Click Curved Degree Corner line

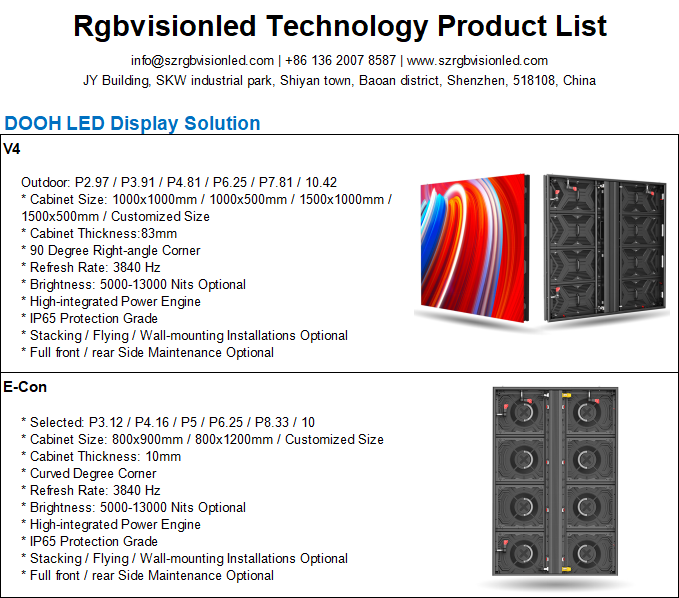coord(89,473)
